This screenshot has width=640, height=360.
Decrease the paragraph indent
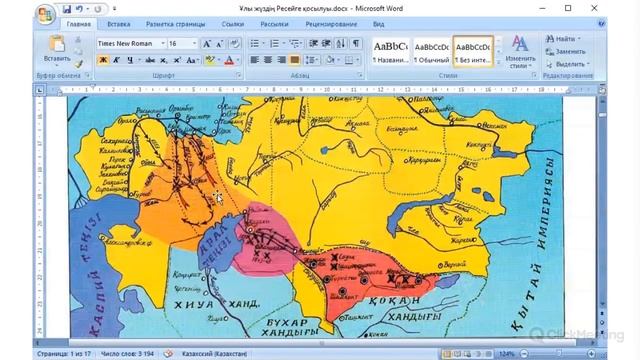[x=313, y=44]
